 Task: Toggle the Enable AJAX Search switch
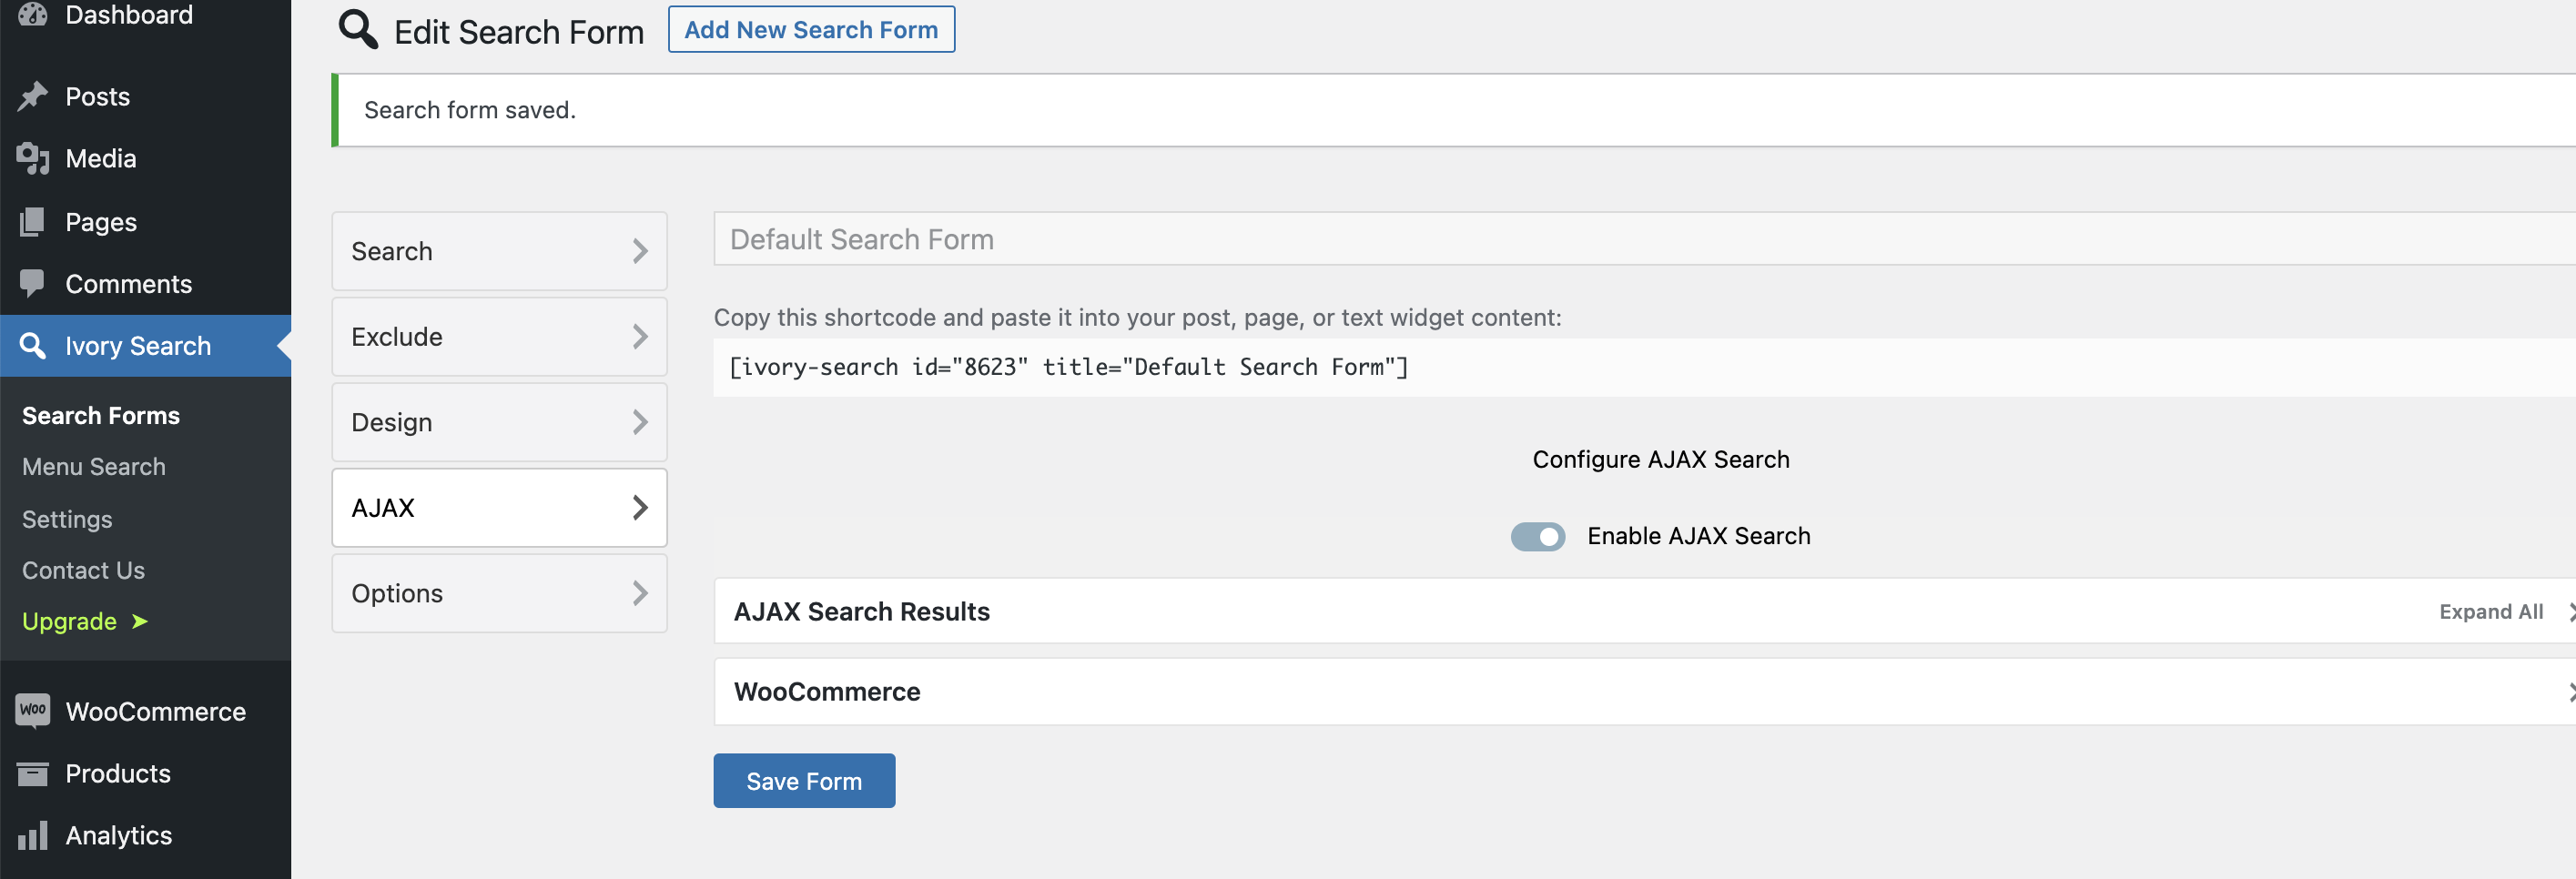[1537, 536]
